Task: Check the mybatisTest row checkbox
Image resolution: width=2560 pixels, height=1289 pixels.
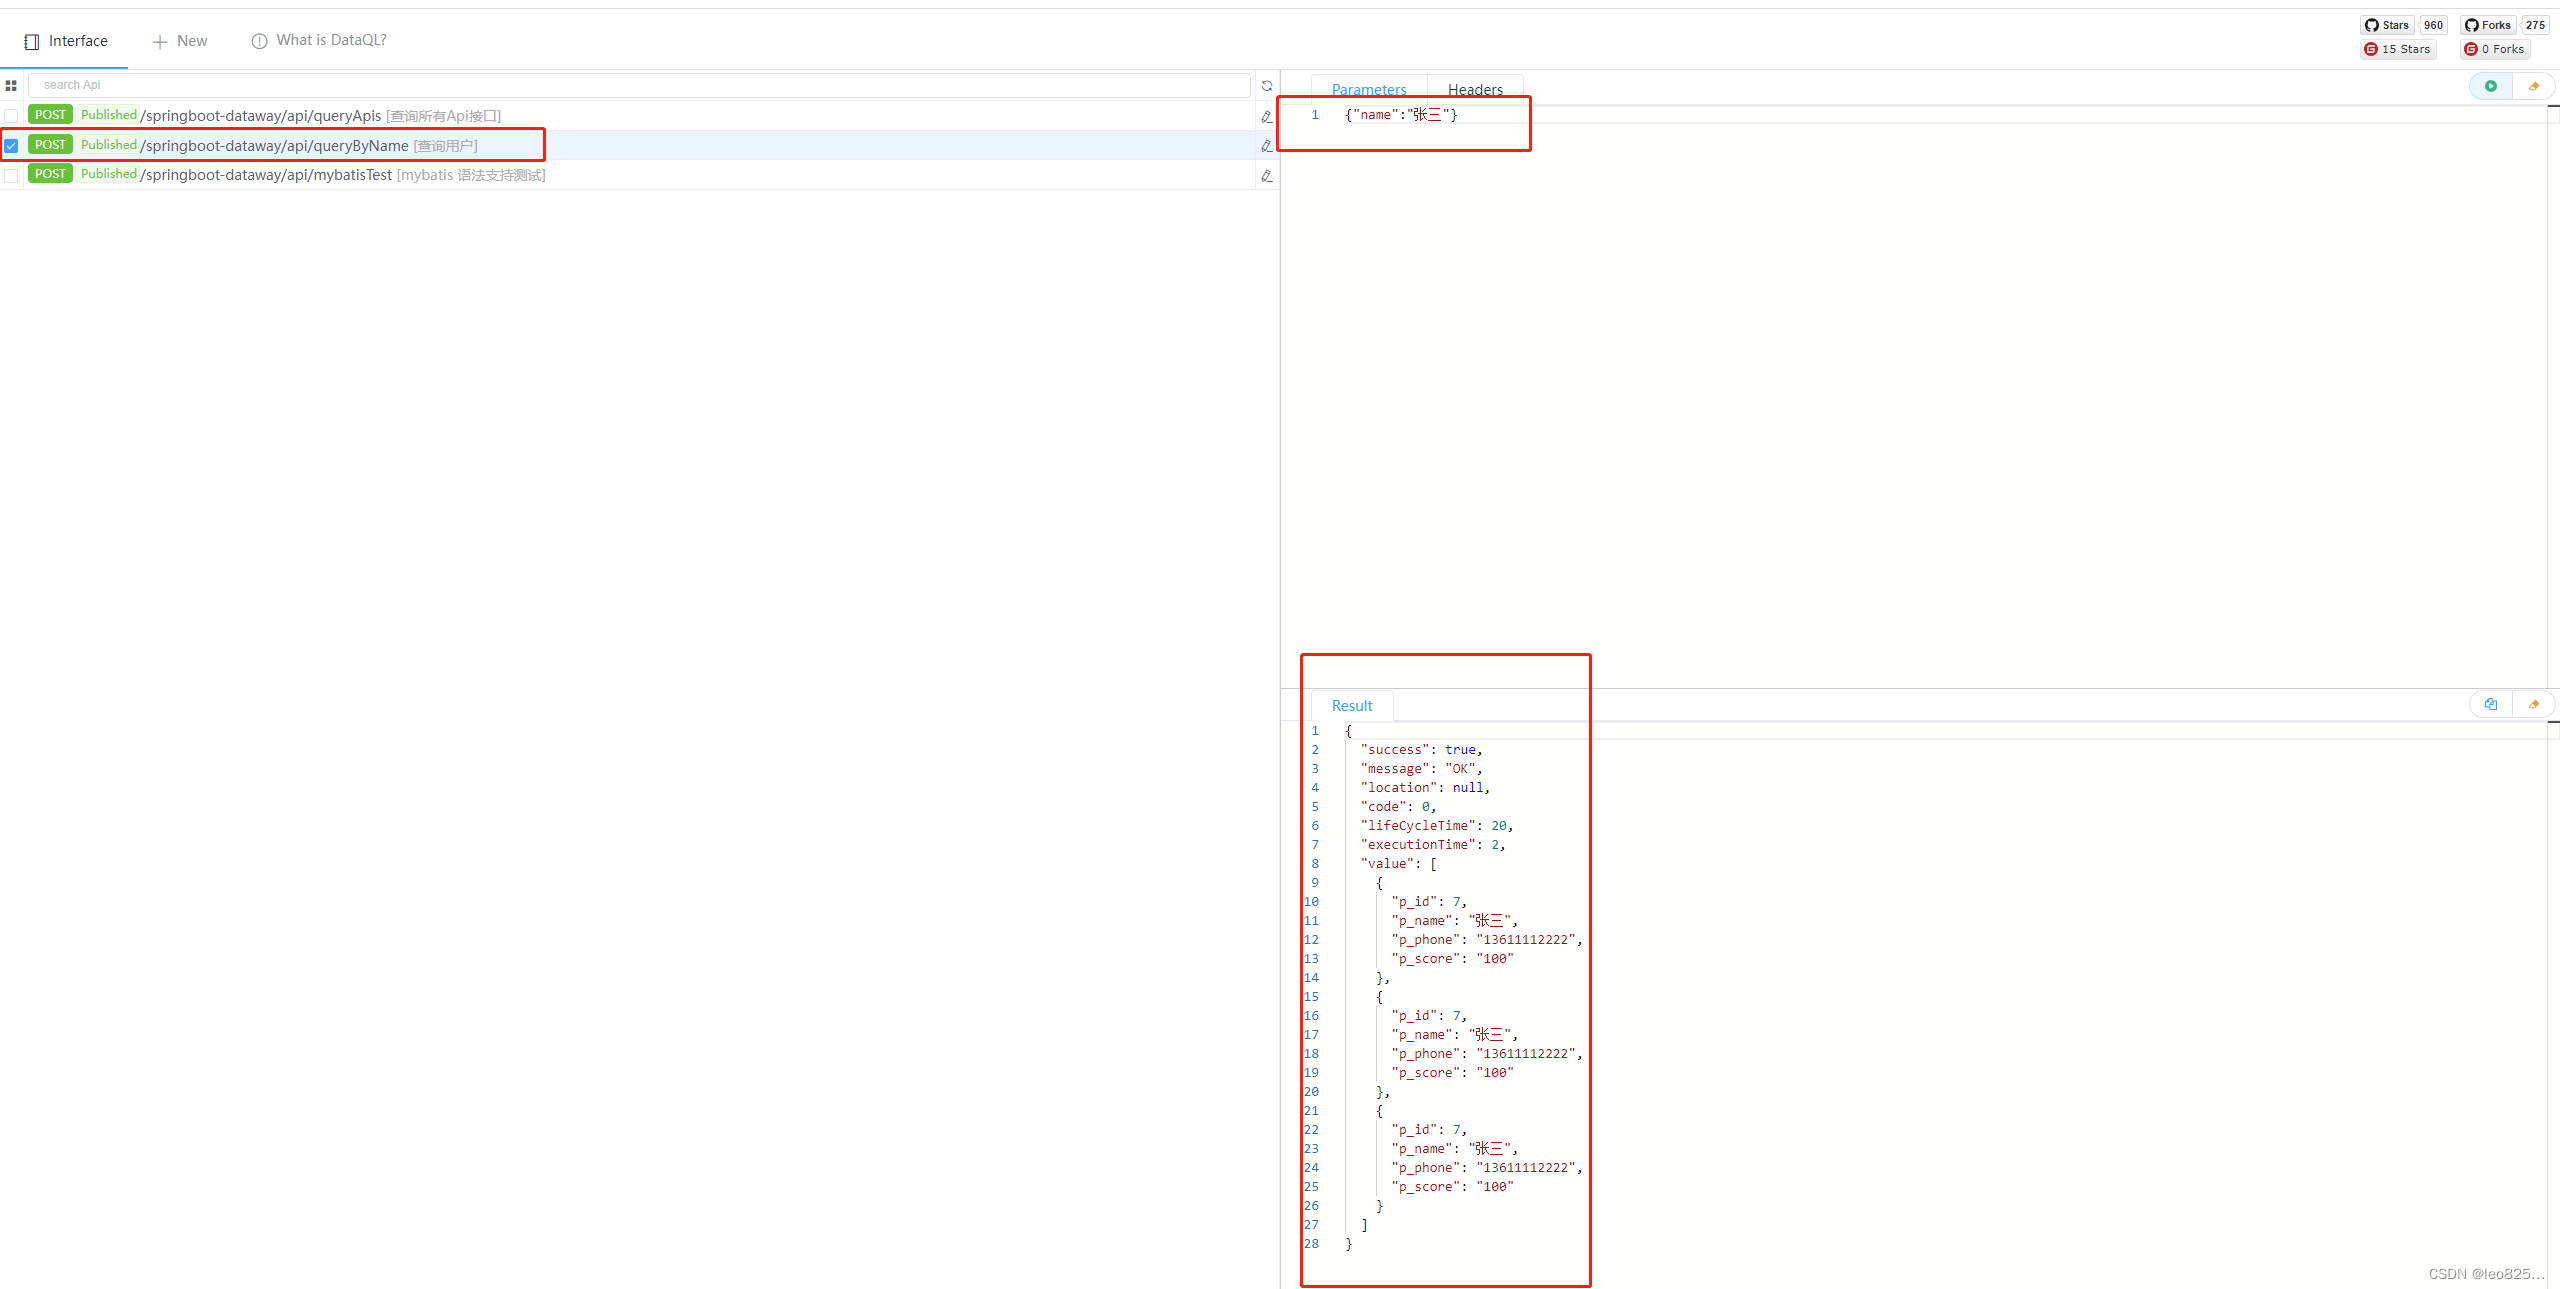Action: 11,175
